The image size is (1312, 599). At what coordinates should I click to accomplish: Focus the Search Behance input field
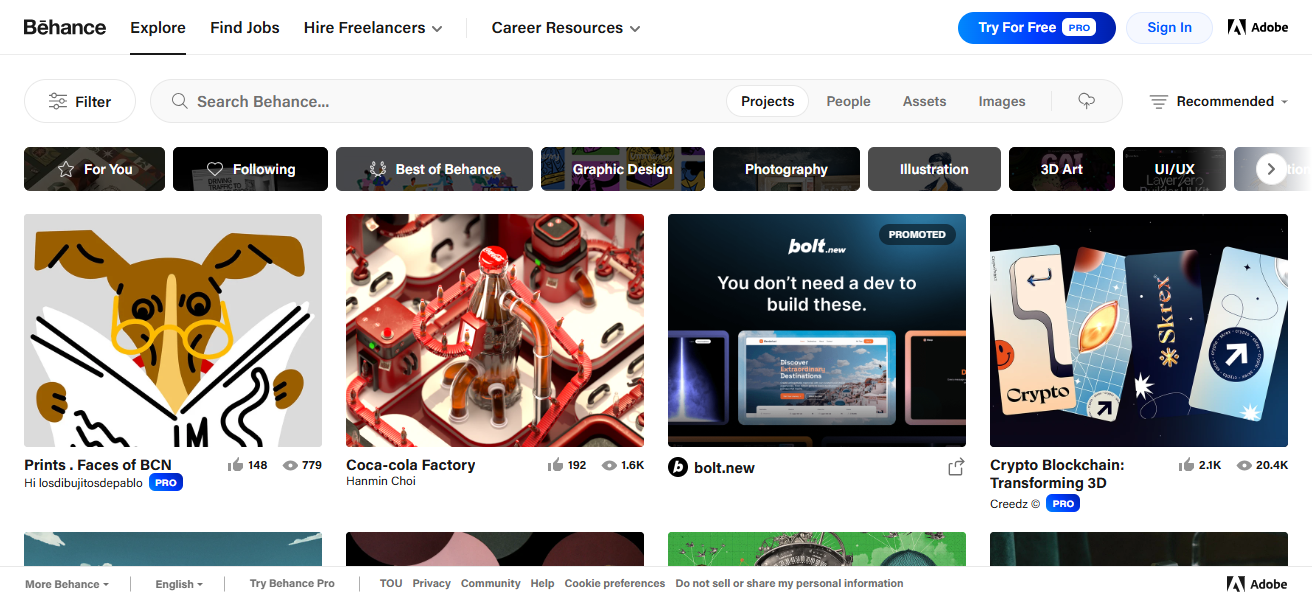pyautogui.click(x=455, y=101)
